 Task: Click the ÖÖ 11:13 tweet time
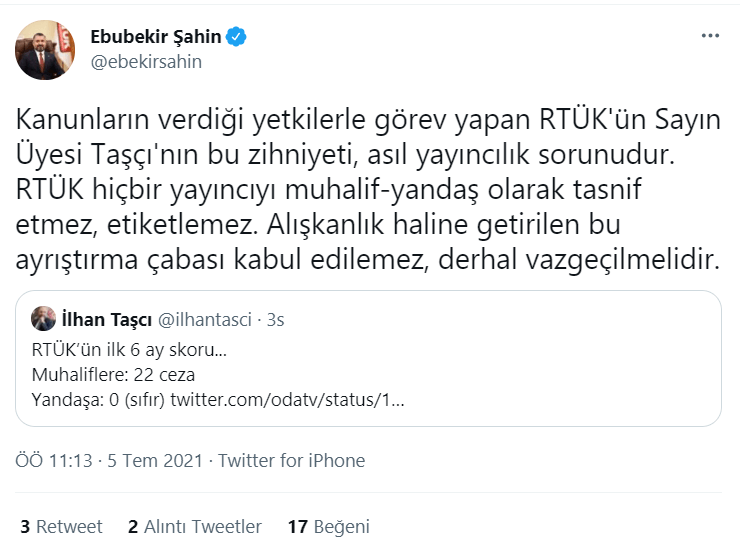[x=54, y=461]
